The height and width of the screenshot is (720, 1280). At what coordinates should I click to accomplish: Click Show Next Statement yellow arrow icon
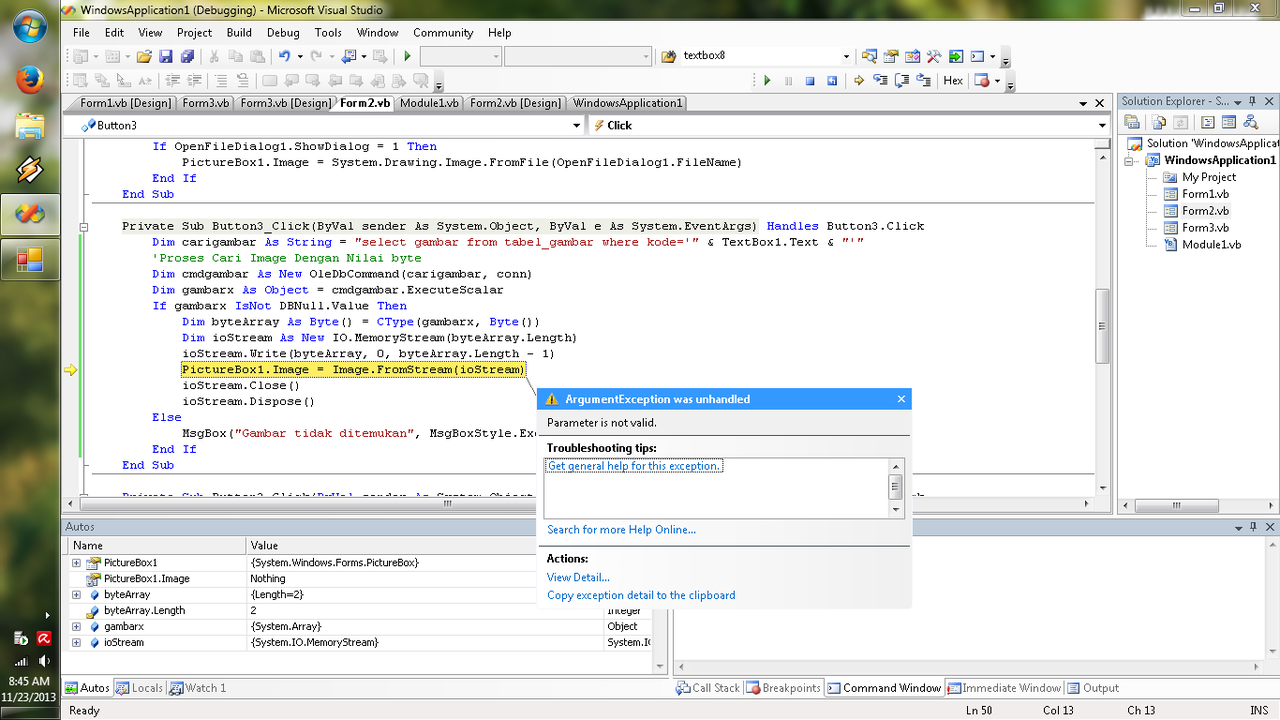coord(858,81)
